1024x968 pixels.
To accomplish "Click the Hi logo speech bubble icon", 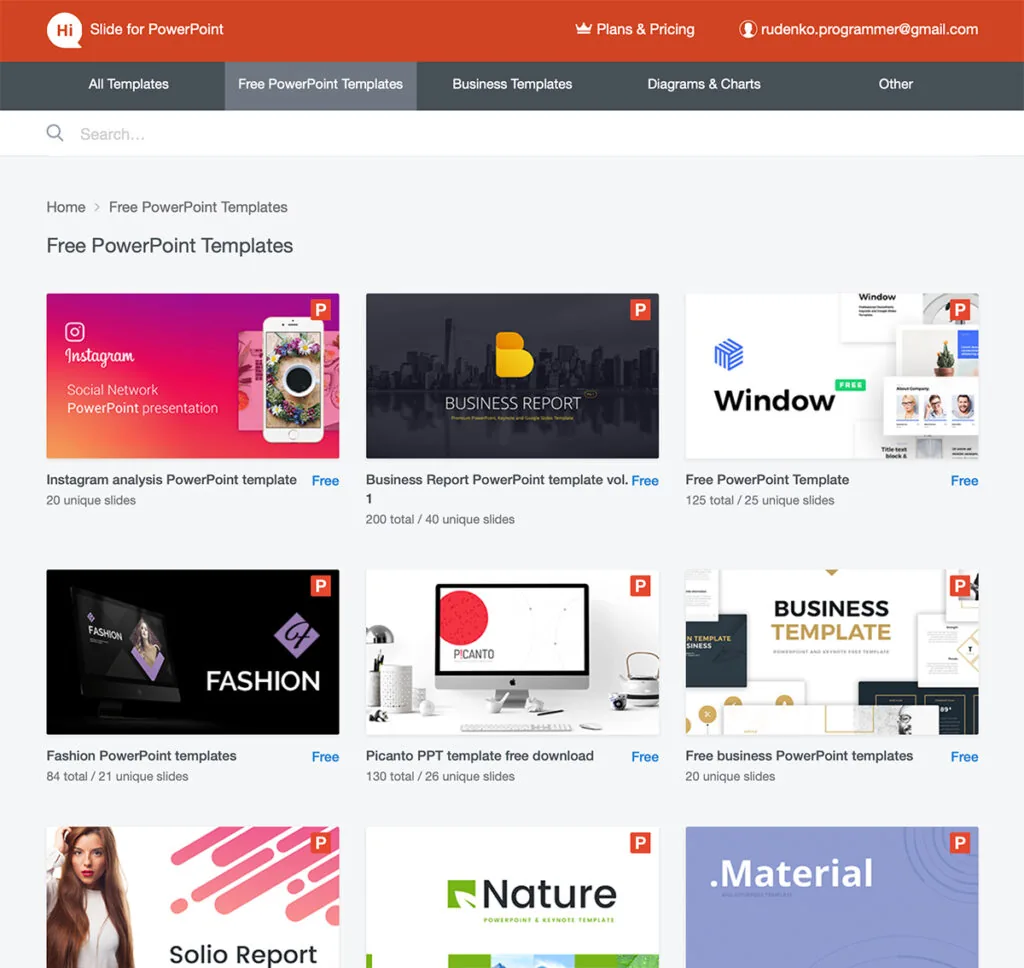I will tap(64, 30).
